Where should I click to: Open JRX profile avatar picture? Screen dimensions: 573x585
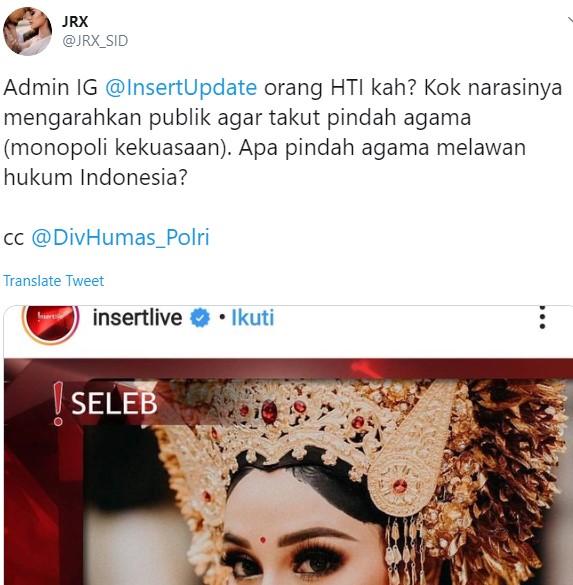coord(27,31)
